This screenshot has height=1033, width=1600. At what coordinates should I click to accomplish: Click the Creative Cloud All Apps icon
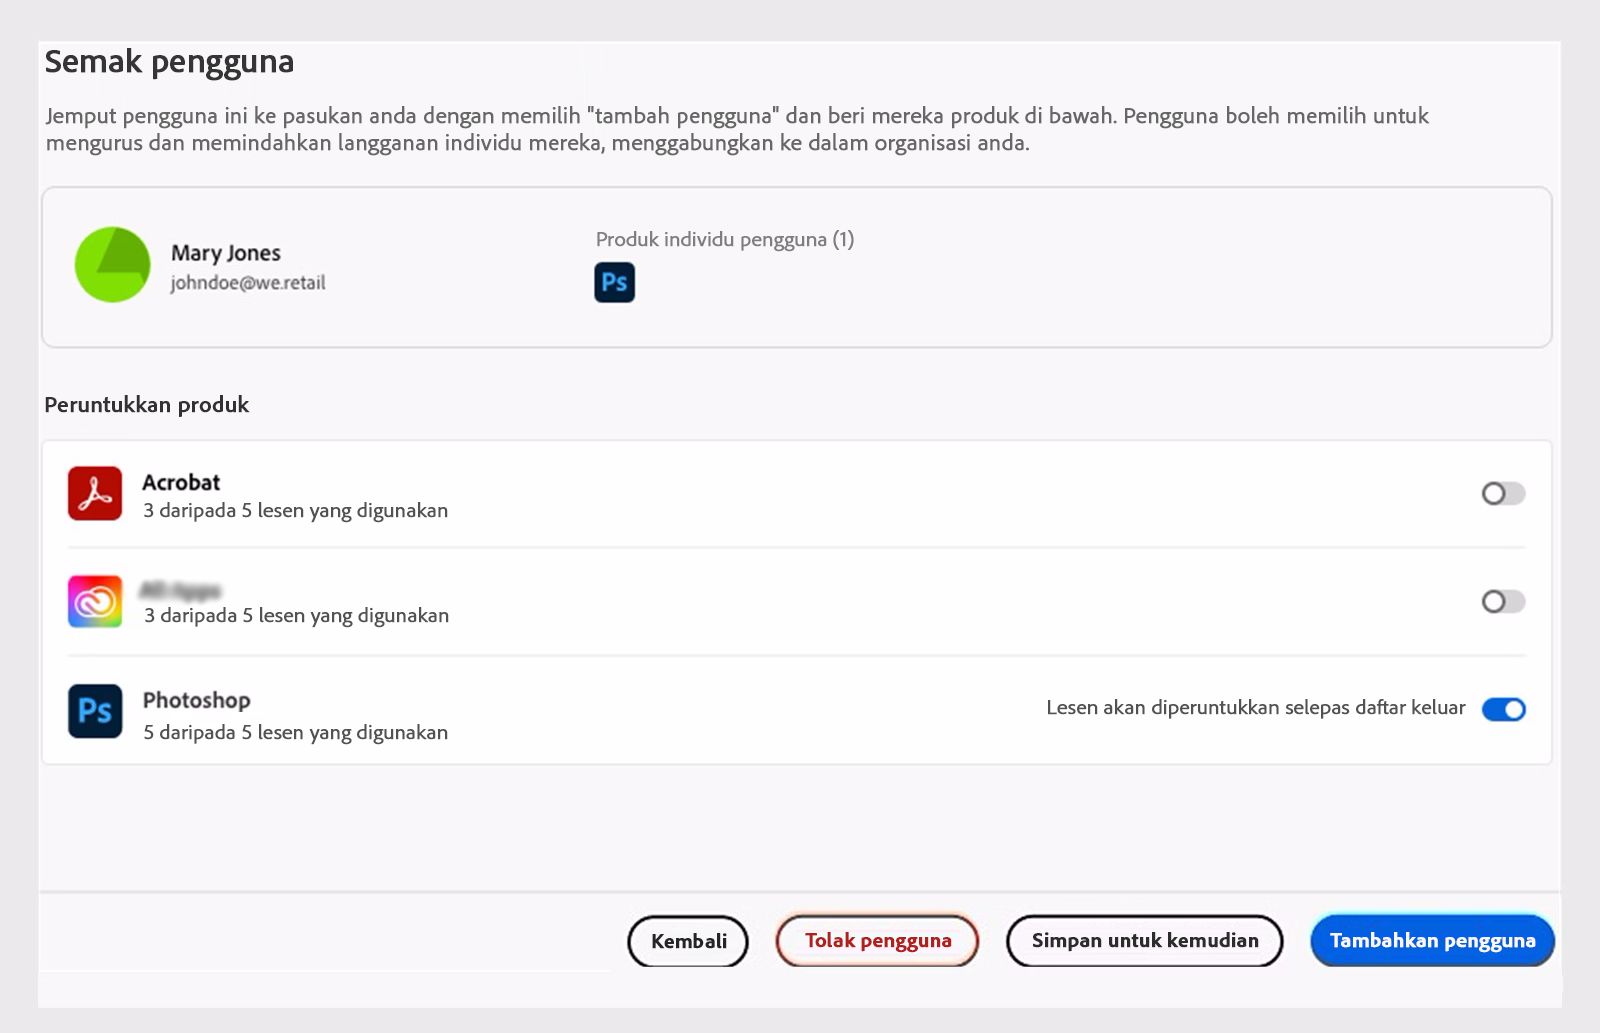click(95, 602)
